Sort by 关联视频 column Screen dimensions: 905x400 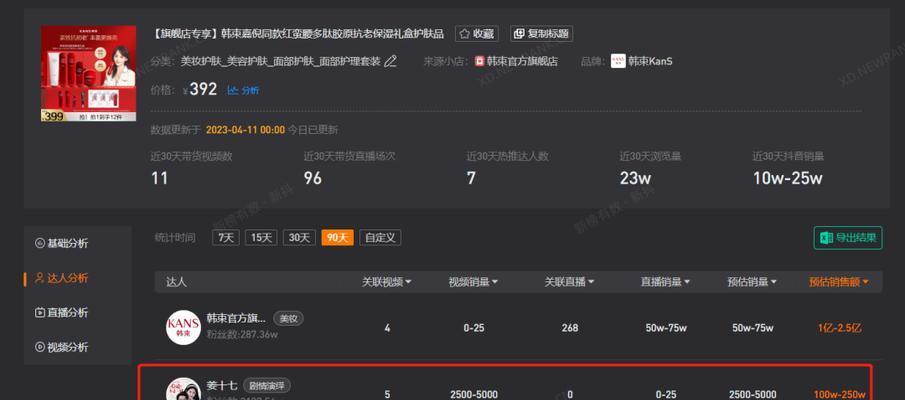[x=387, y=282]
